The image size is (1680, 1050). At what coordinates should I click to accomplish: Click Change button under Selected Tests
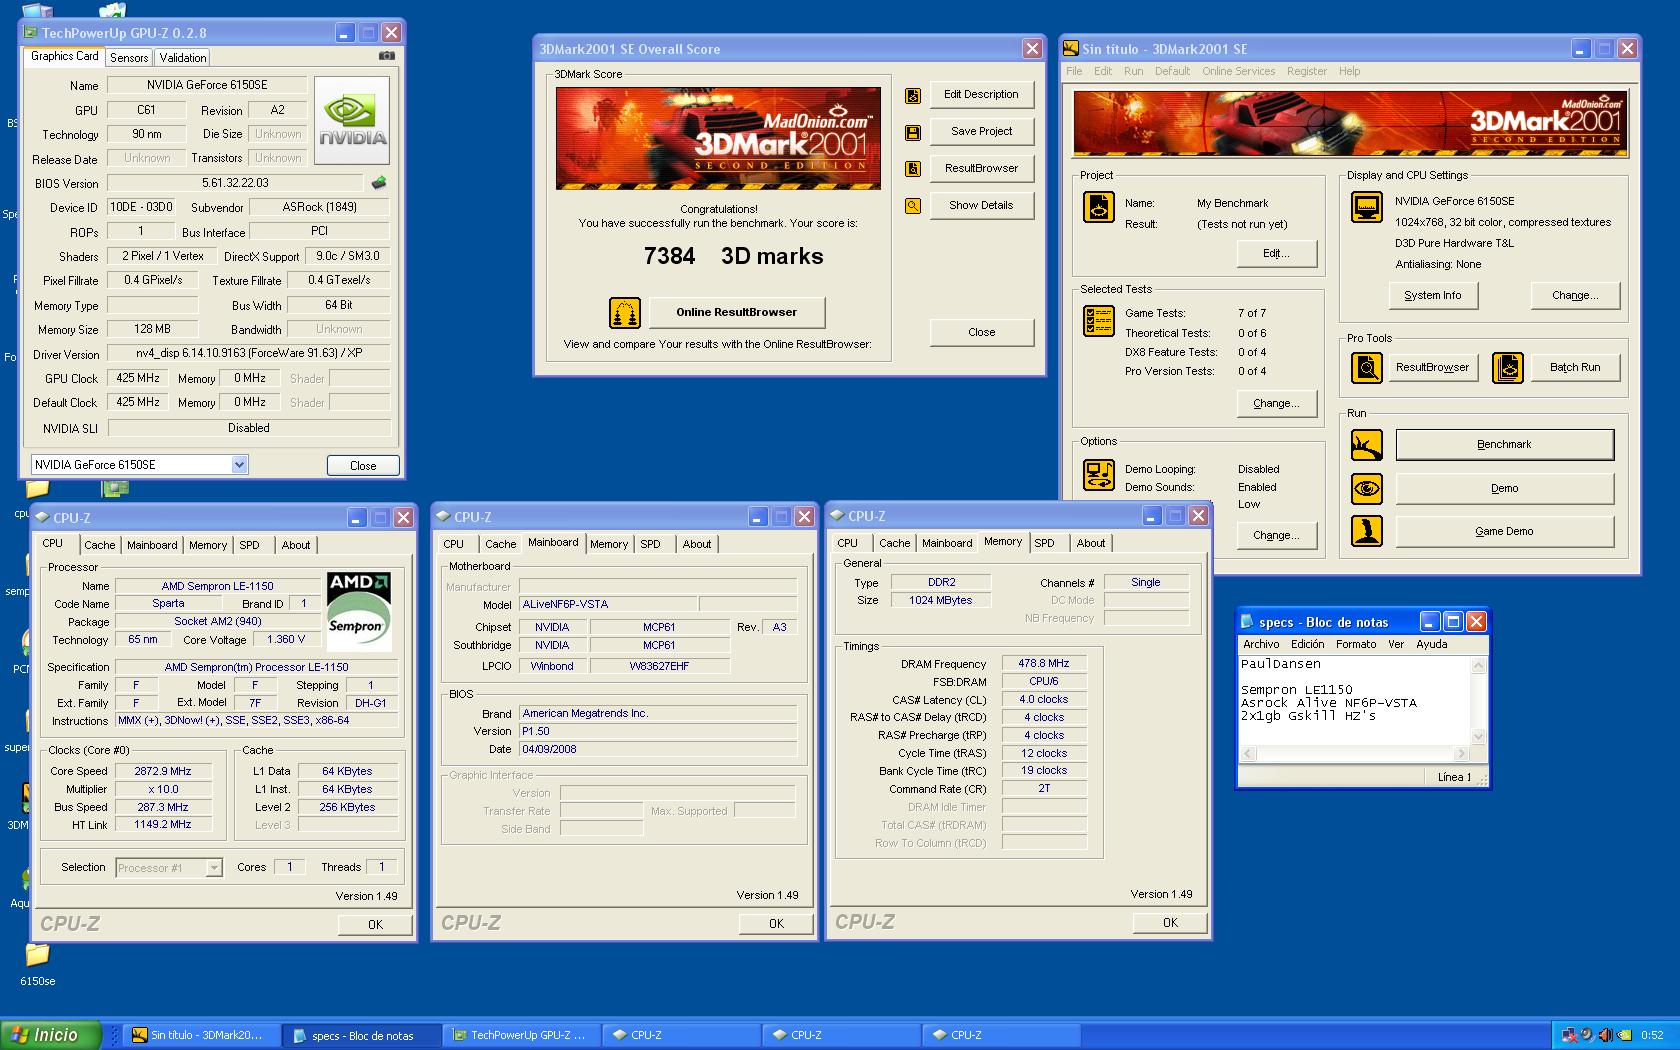pyautogui.click(x=1275, y=404)
